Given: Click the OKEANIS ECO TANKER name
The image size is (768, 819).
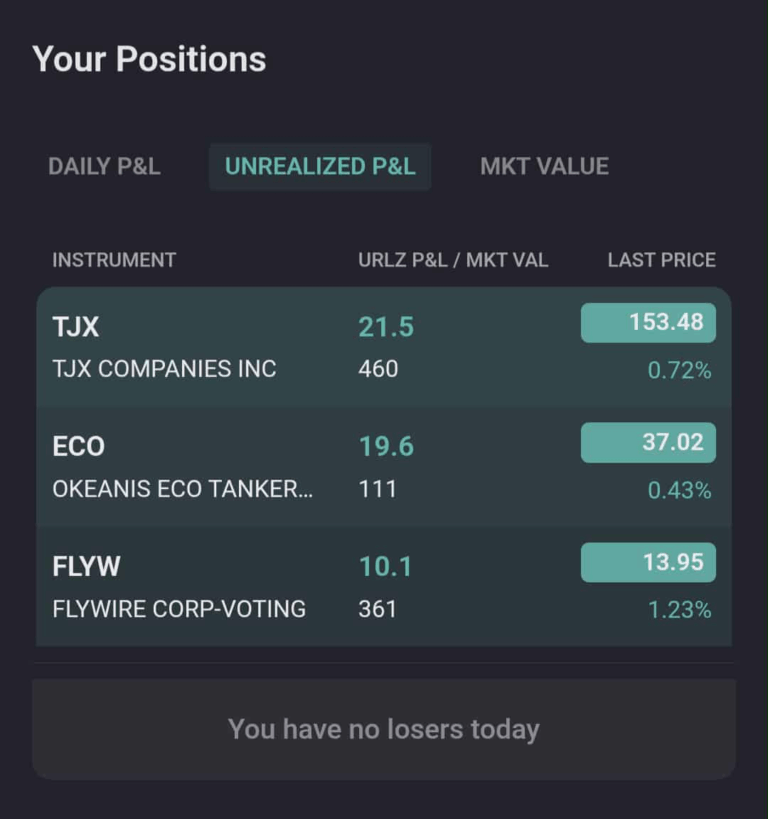Looking at the screenshot, I should point(182,489).
